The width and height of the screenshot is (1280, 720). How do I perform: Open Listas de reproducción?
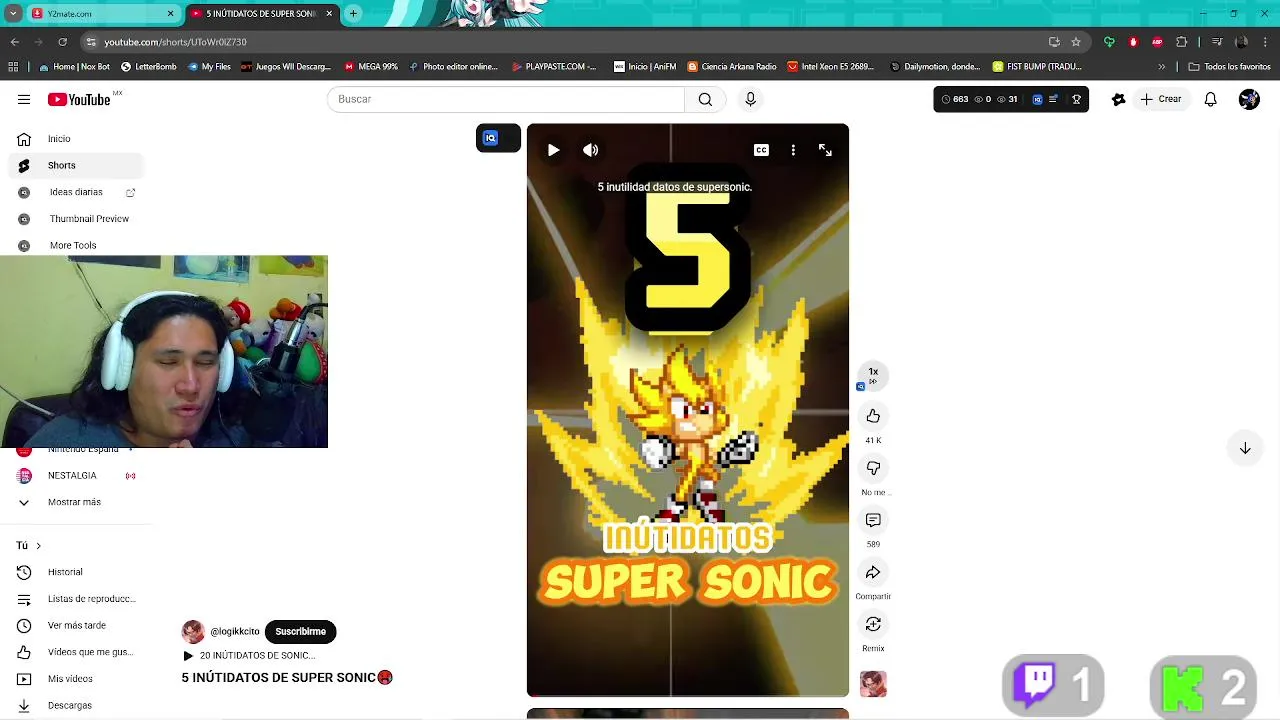[76, 598]
